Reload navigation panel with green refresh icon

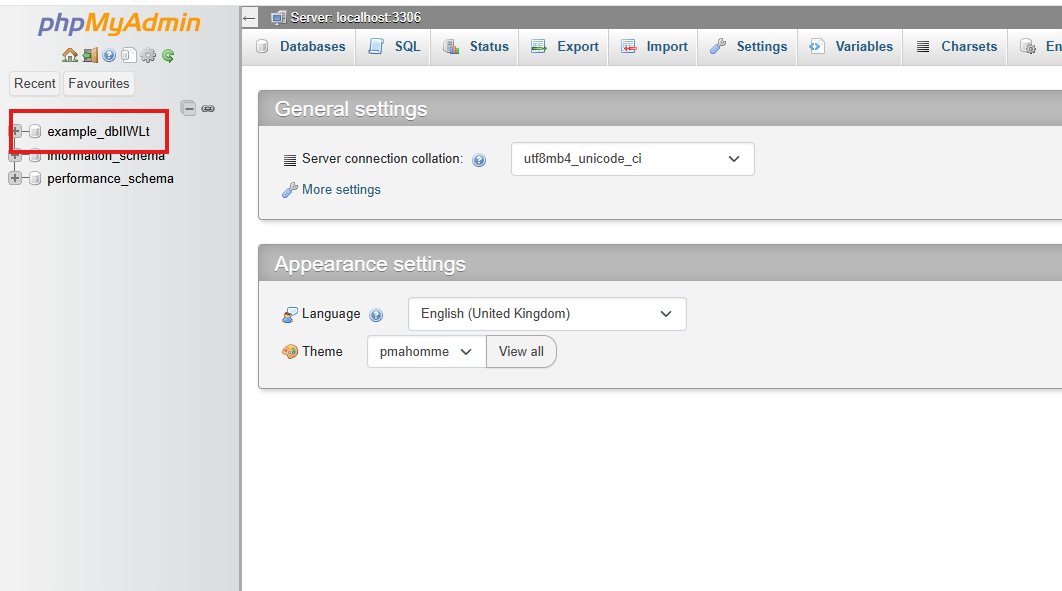coord(167,56)
